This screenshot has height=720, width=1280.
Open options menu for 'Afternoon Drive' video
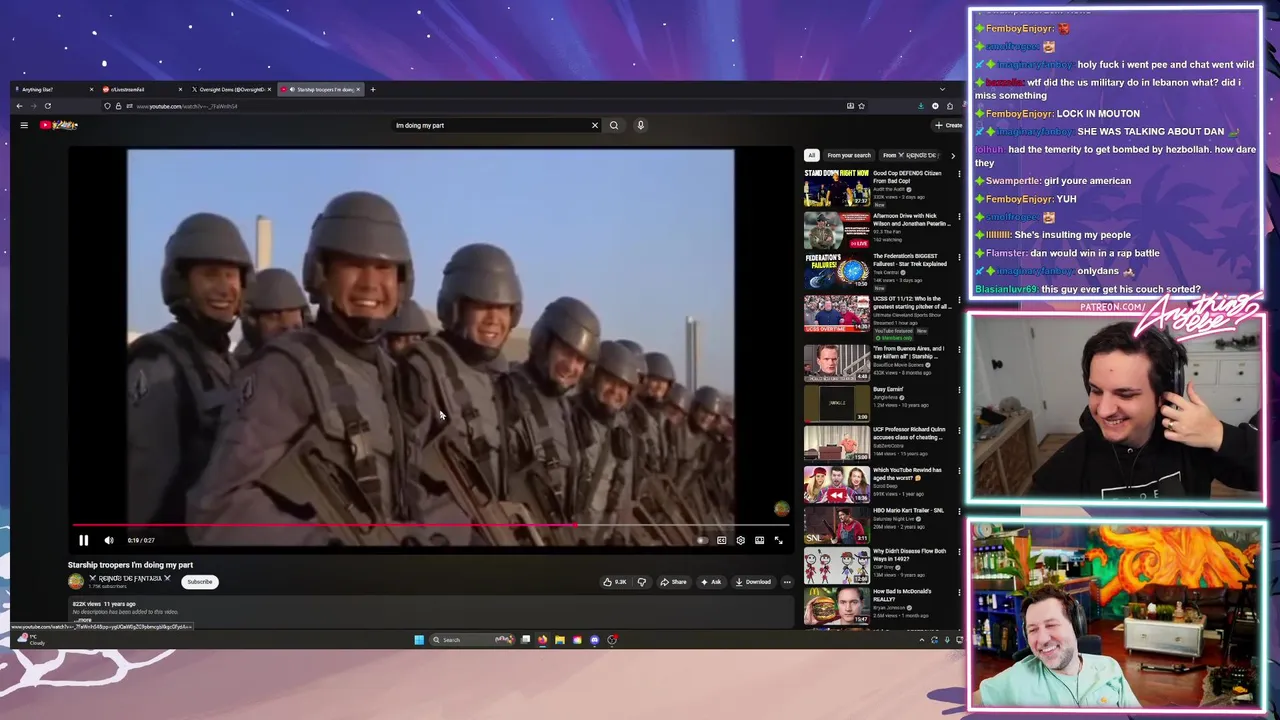[x=959, y=216]
